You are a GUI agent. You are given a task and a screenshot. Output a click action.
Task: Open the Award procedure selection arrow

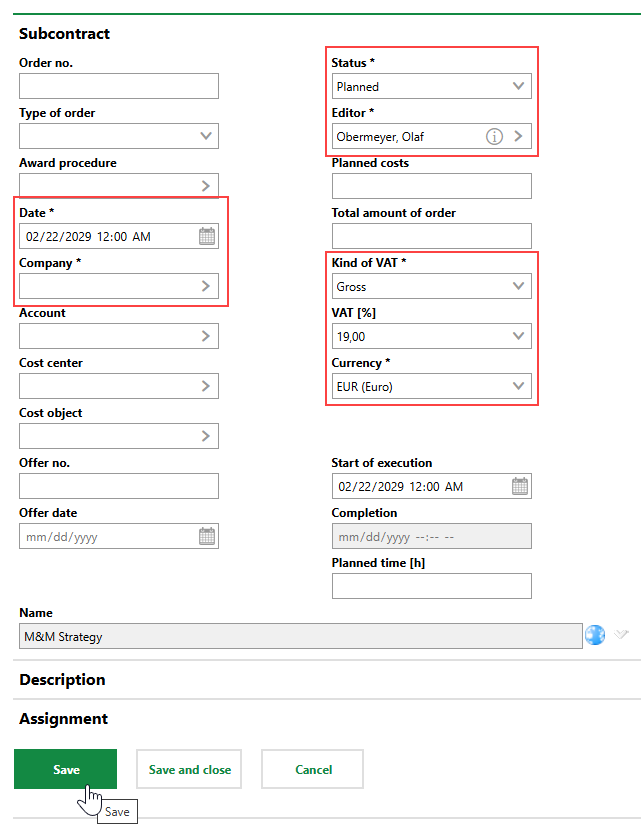click(206, 186)
